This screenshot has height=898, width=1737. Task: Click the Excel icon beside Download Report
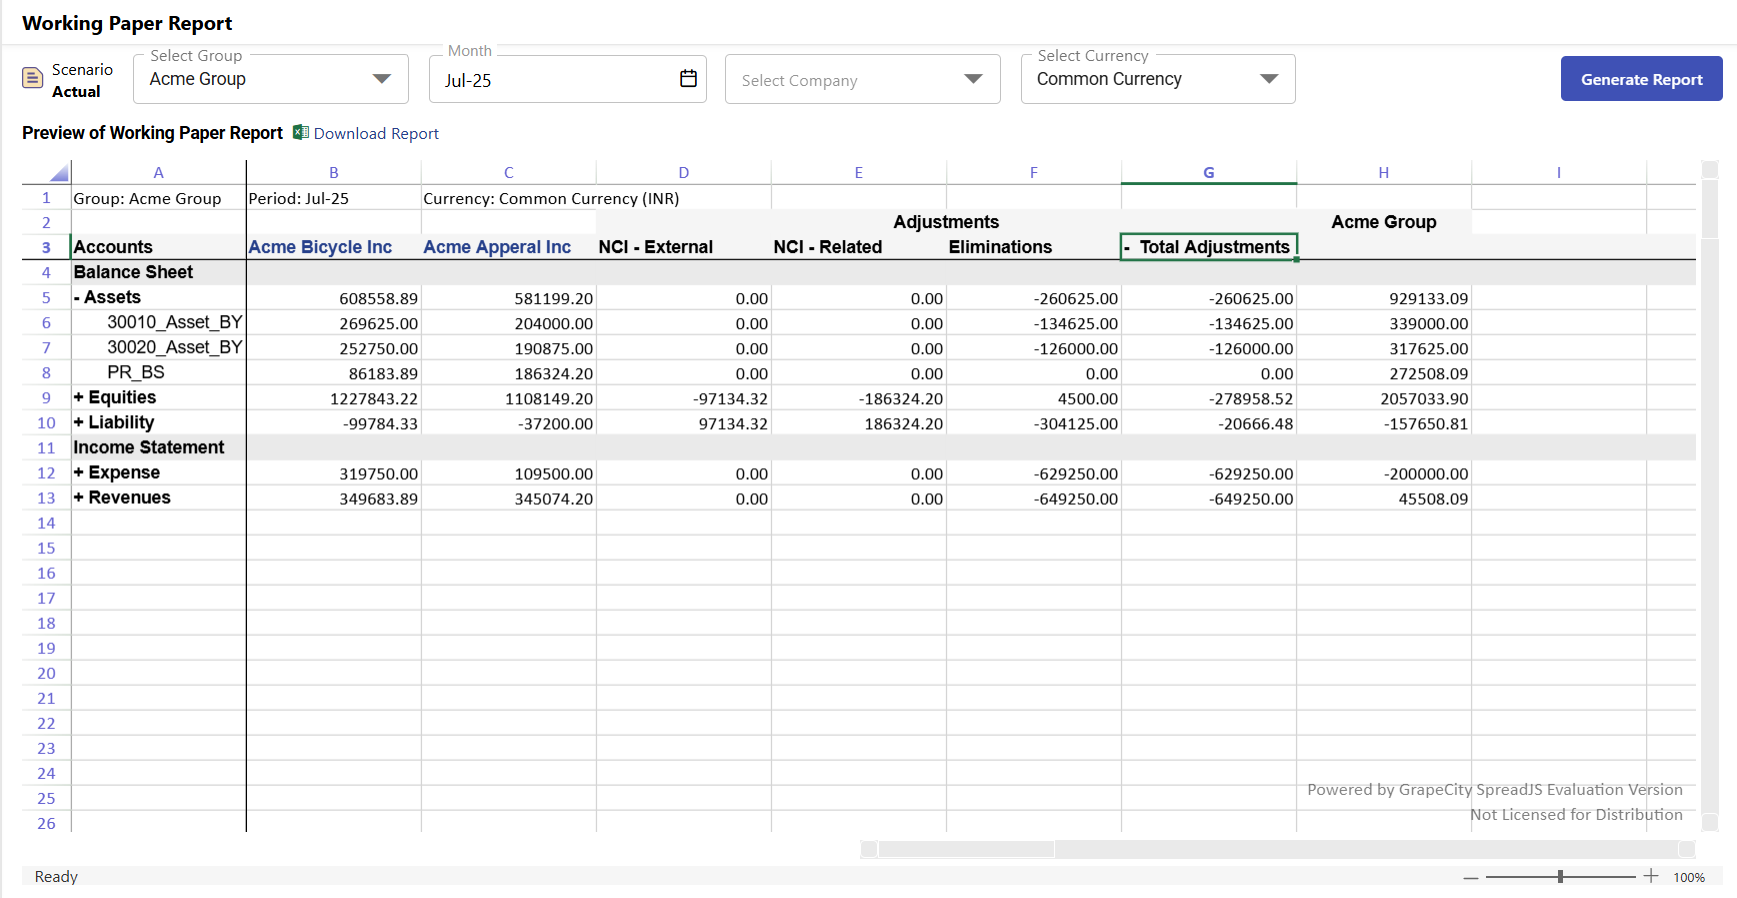pyautogui.click(x=300, y=132)
